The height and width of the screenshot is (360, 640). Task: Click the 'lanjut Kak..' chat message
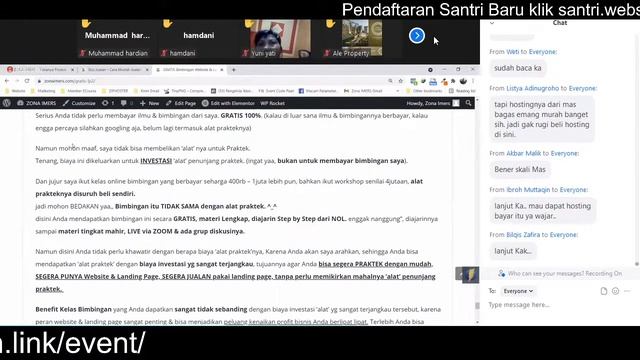click(513, 251)
